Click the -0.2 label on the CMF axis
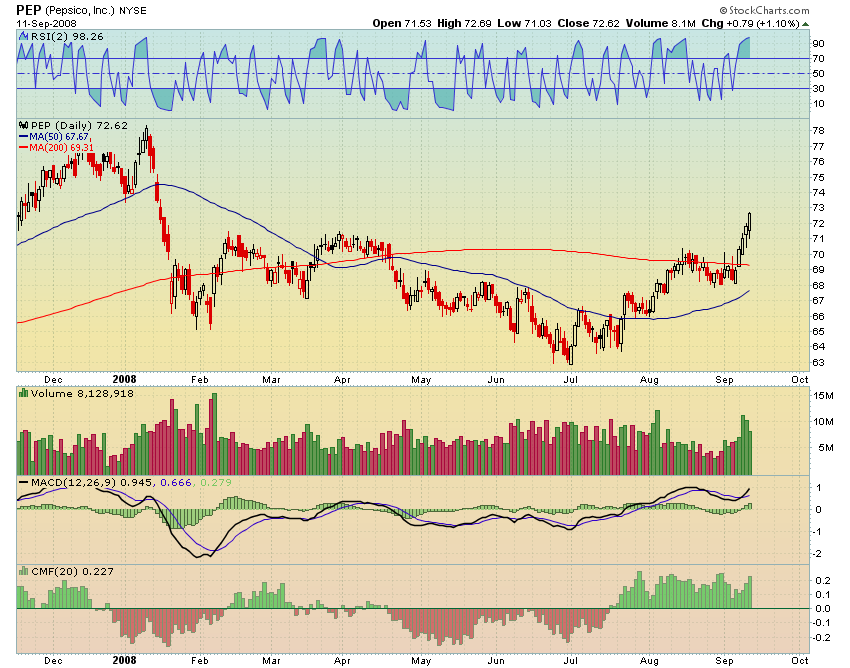The height and width of the screenshot is (668, 850). click(821, 638)
